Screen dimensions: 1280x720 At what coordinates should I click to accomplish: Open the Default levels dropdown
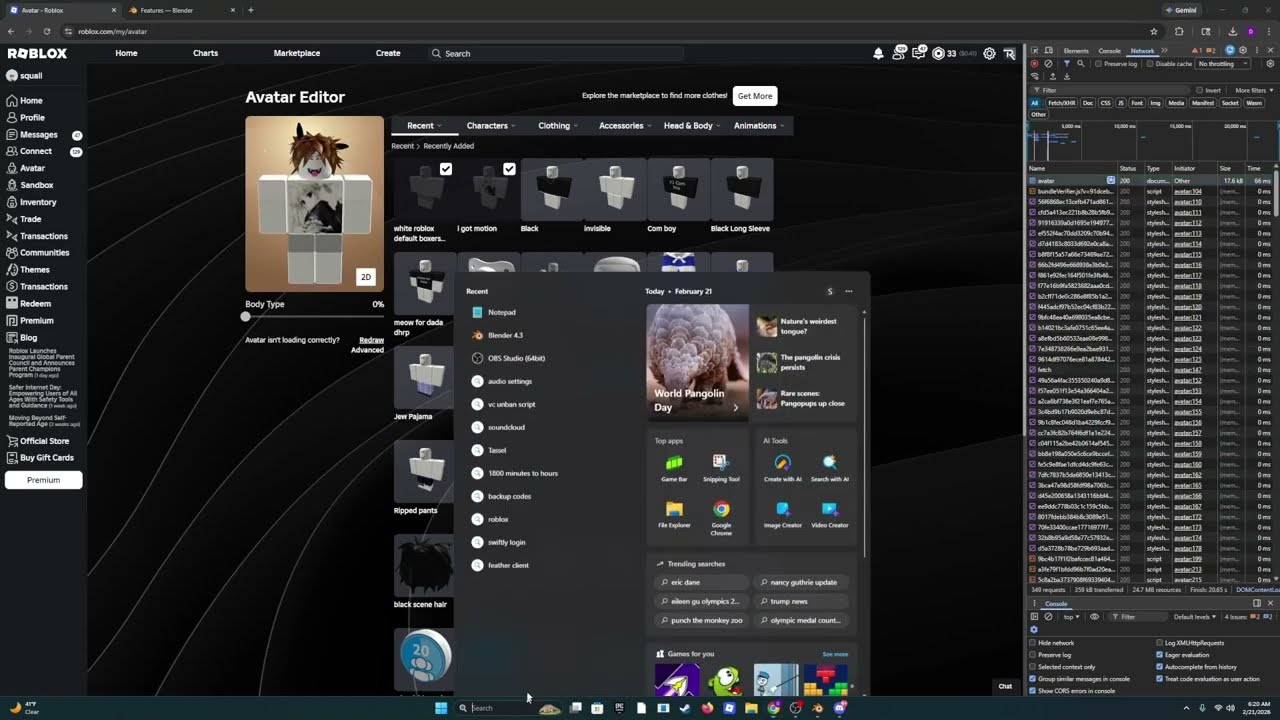click(x=1193, y=617)
